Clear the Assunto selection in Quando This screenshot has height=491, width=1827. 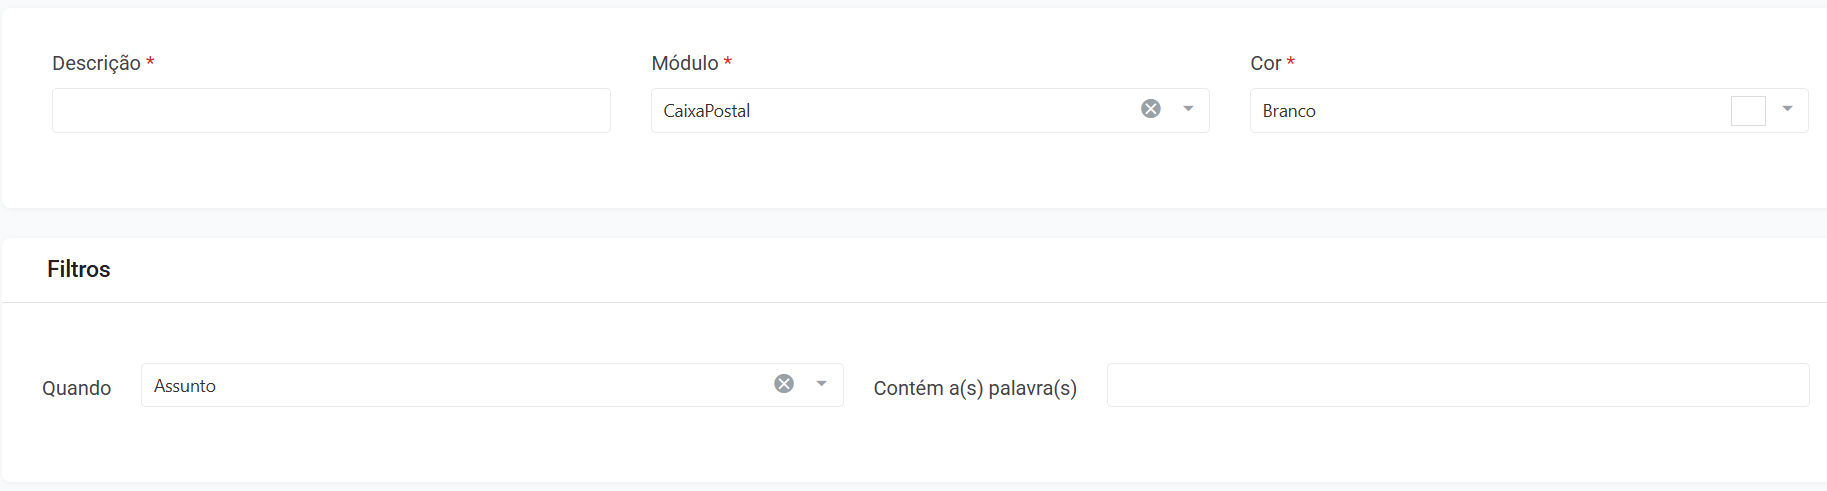[784, 383]
